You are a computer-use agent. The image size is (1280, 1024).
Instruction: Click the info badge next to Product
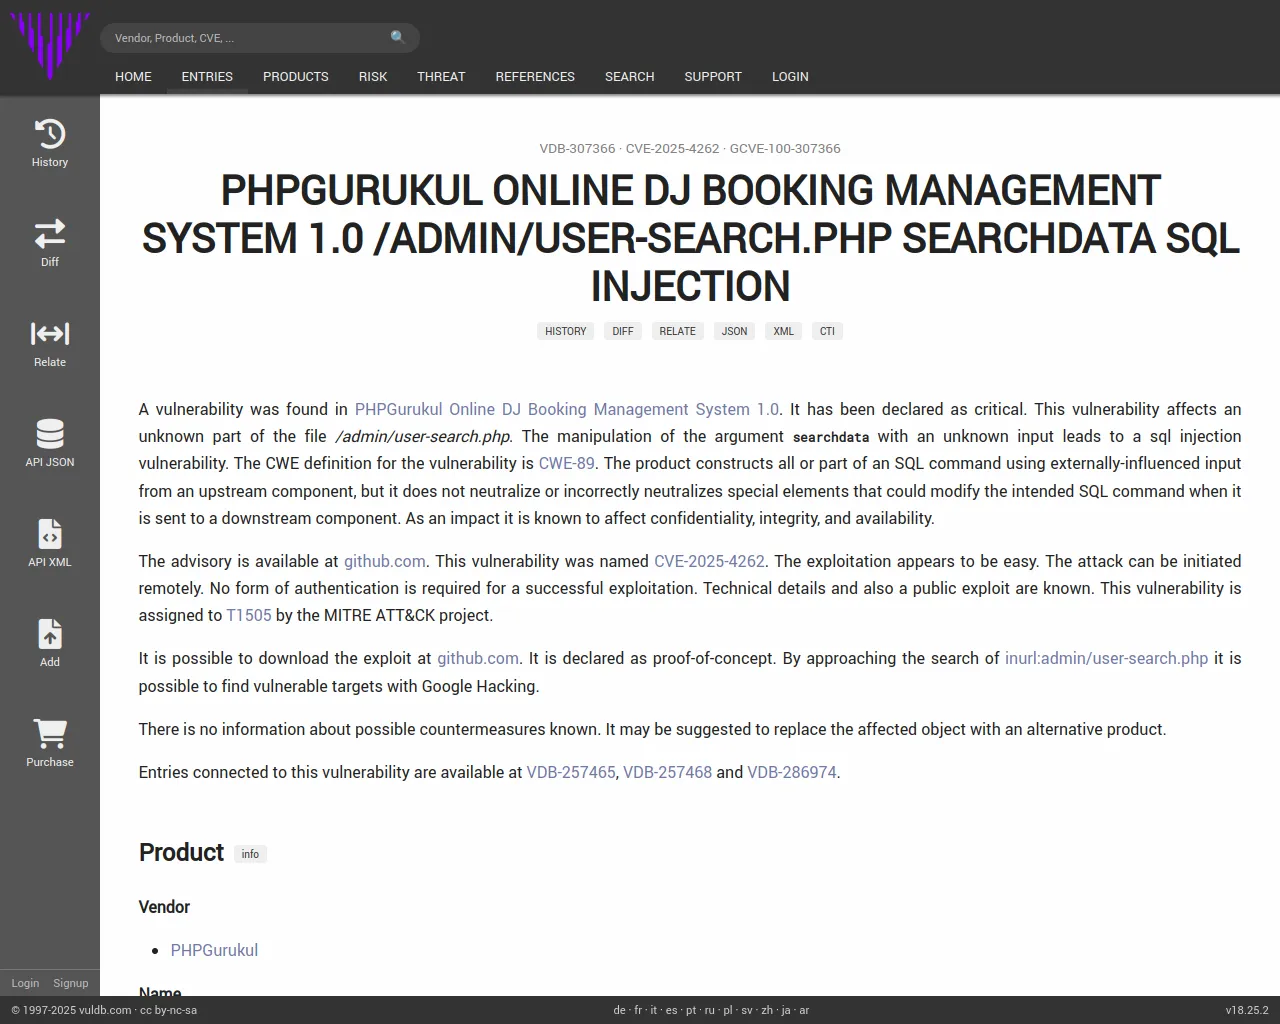(x=250, y=854)
